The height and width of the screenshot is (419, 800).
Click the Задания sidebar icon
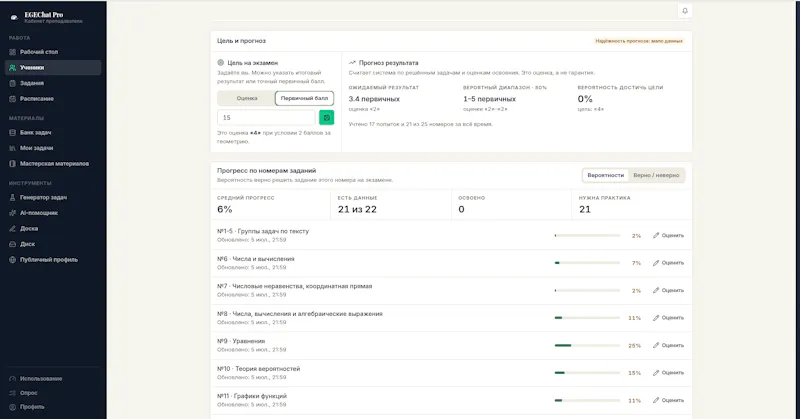tap(13, 83)
